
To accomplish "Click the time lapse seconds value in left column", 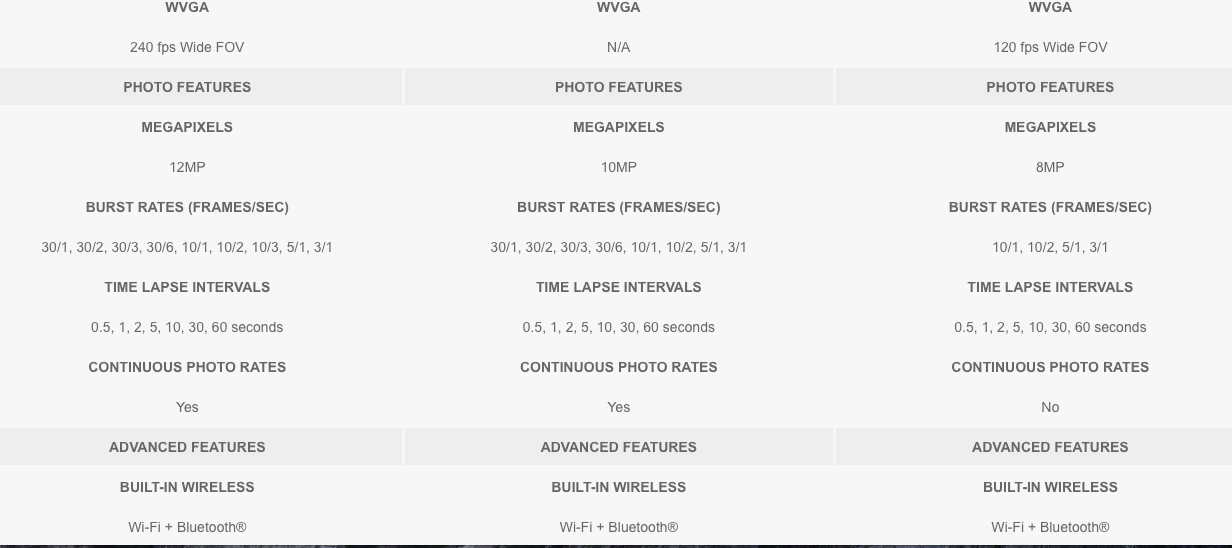I will pyautogui.click(x=187, y=327).
